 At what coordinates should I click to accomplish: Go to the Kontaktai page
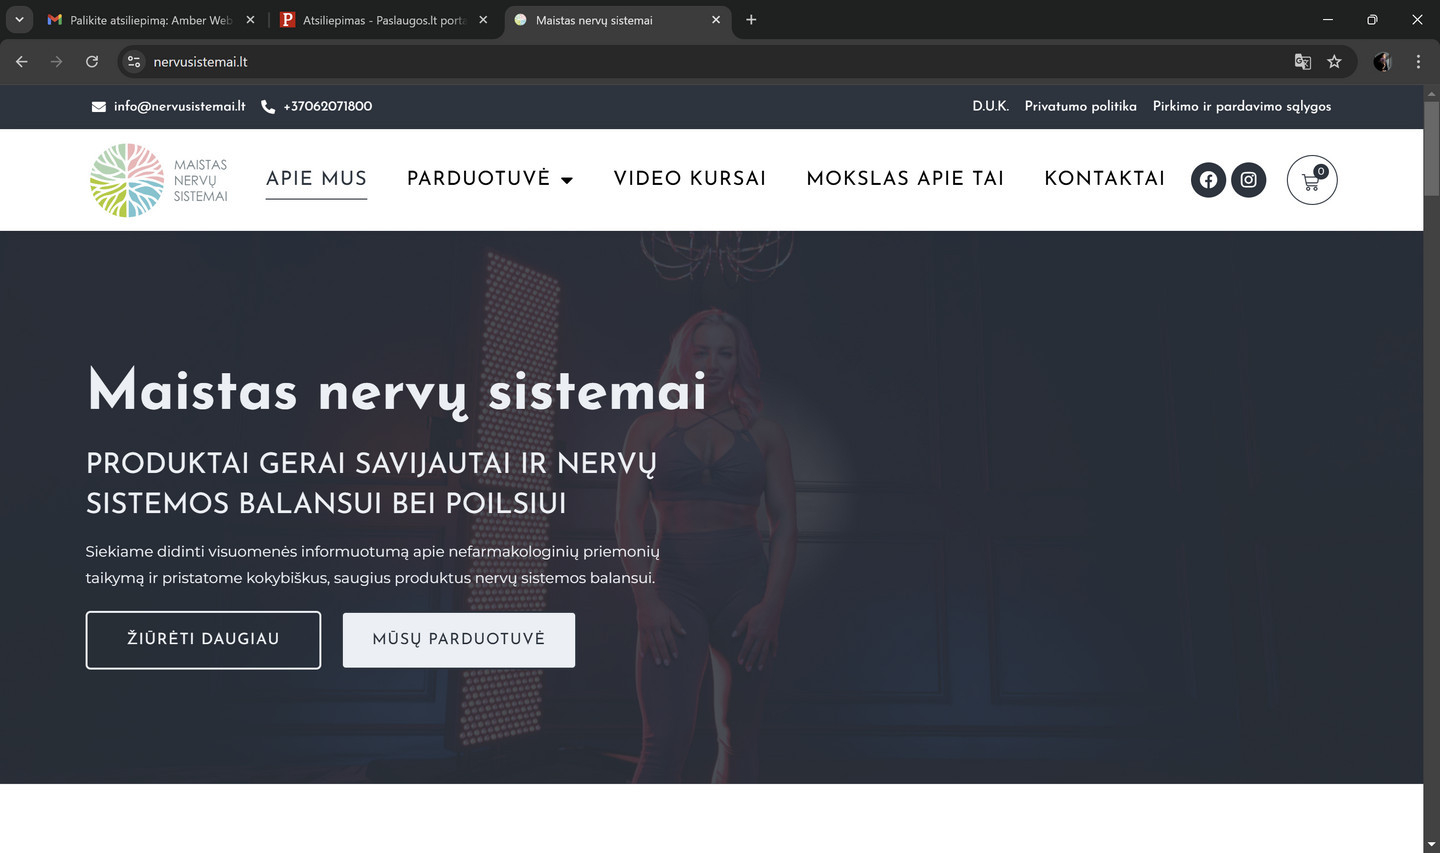1105,178
